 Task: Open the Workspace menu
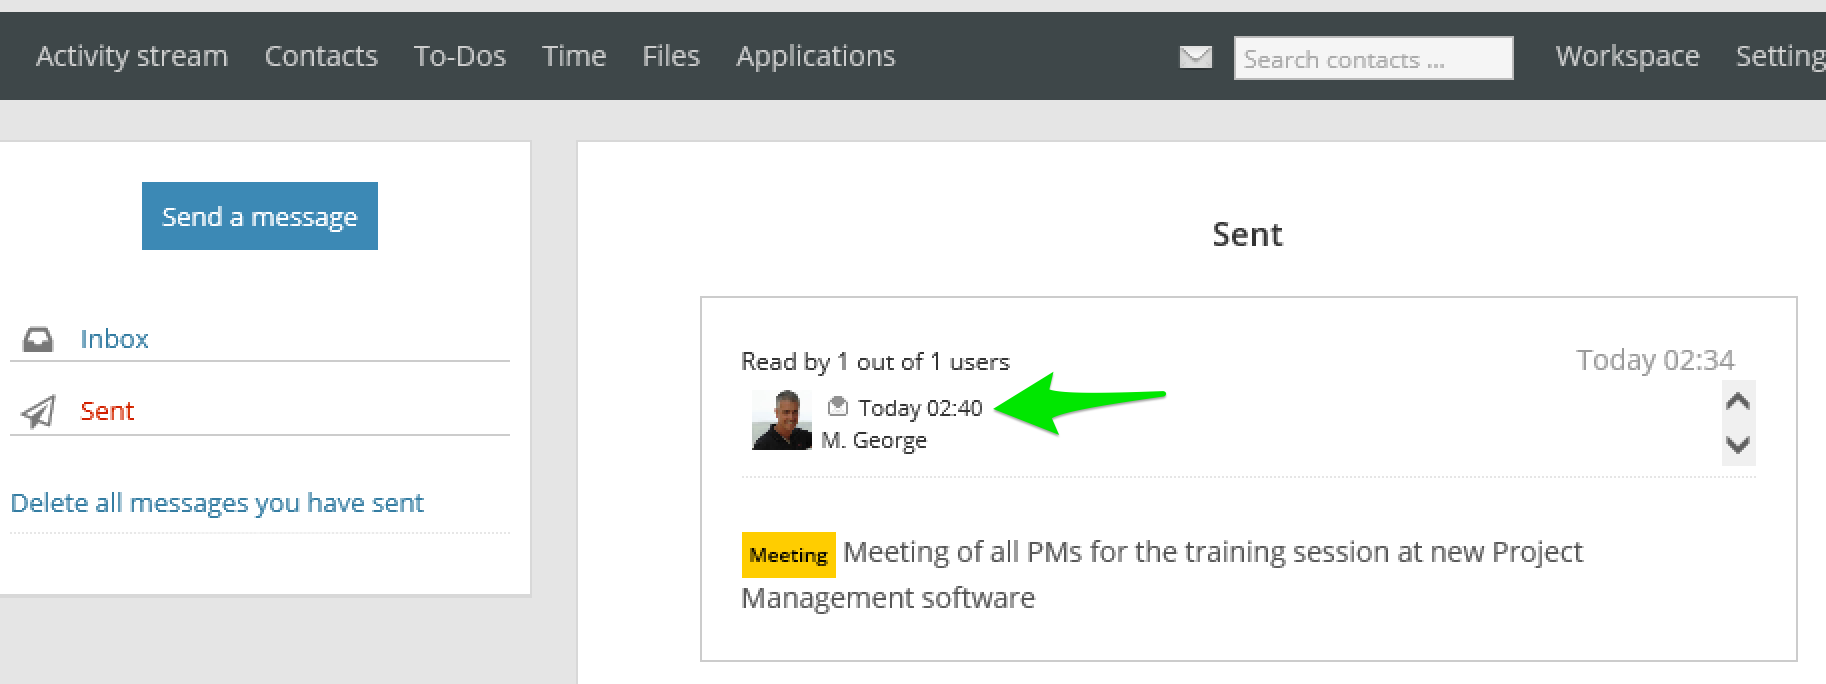click(1627, 56)
